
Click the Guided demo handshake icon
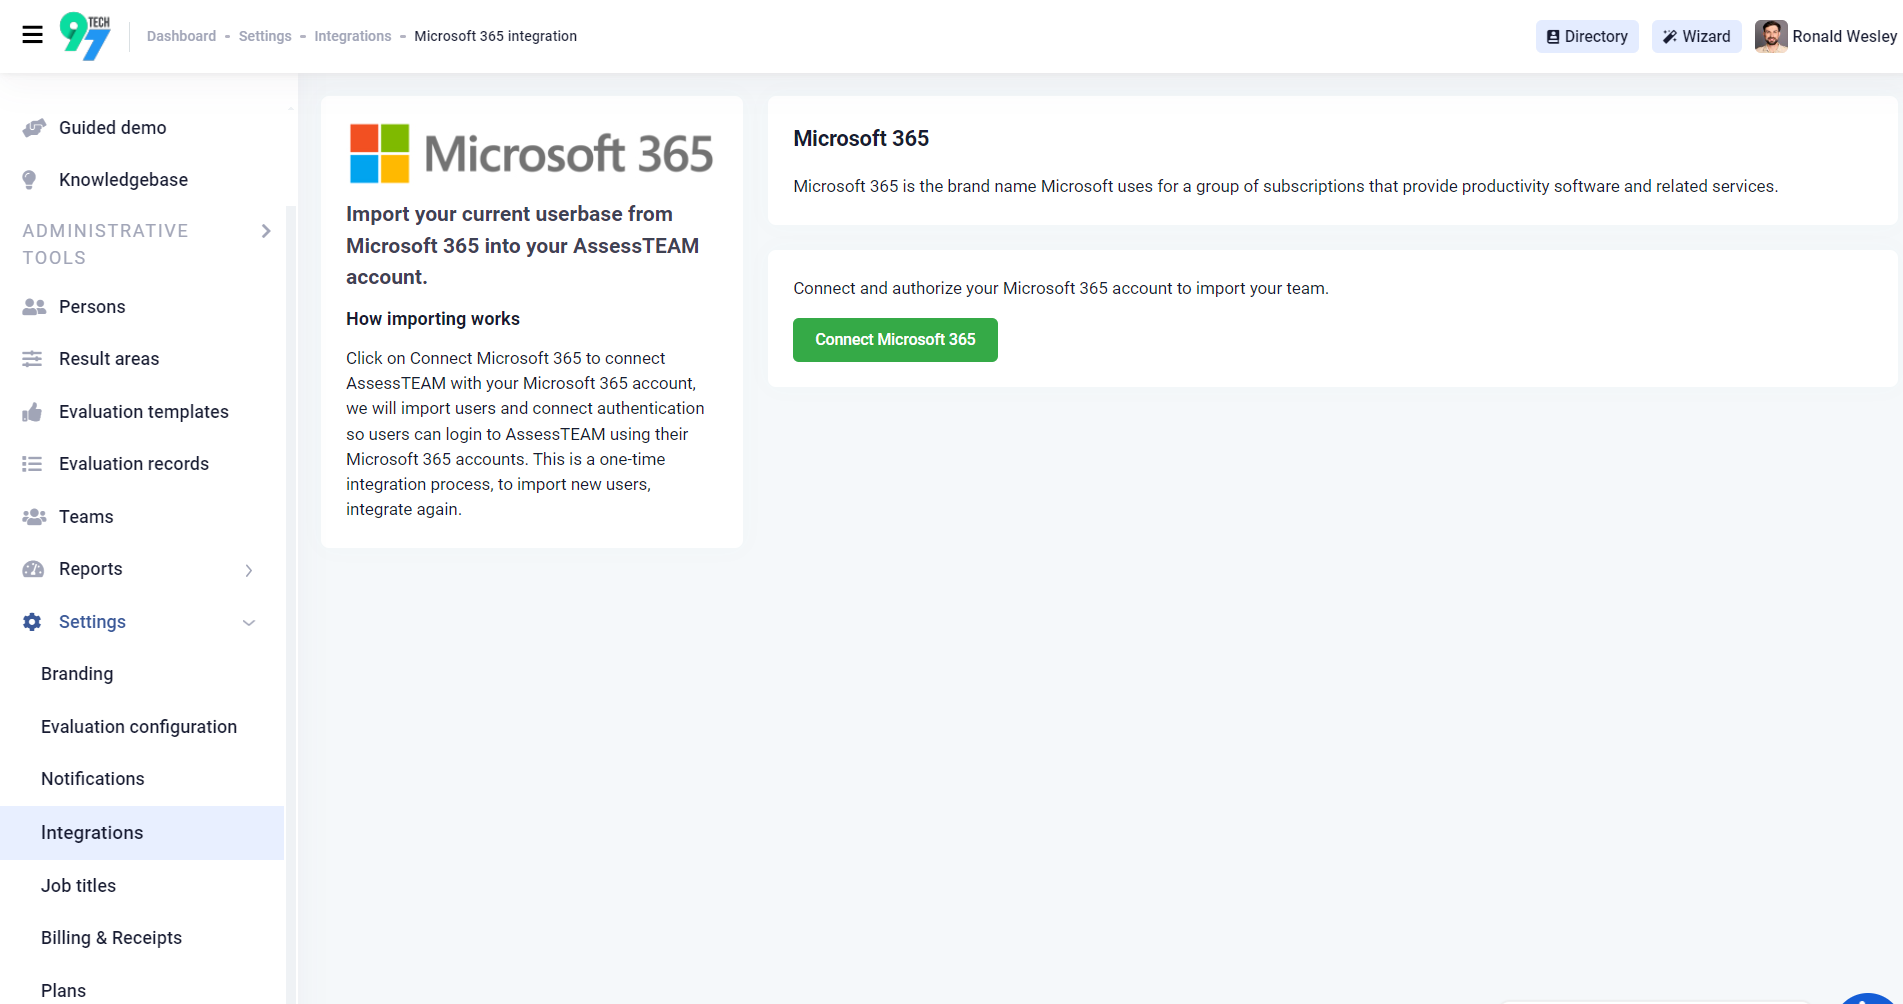pos(34,128)
